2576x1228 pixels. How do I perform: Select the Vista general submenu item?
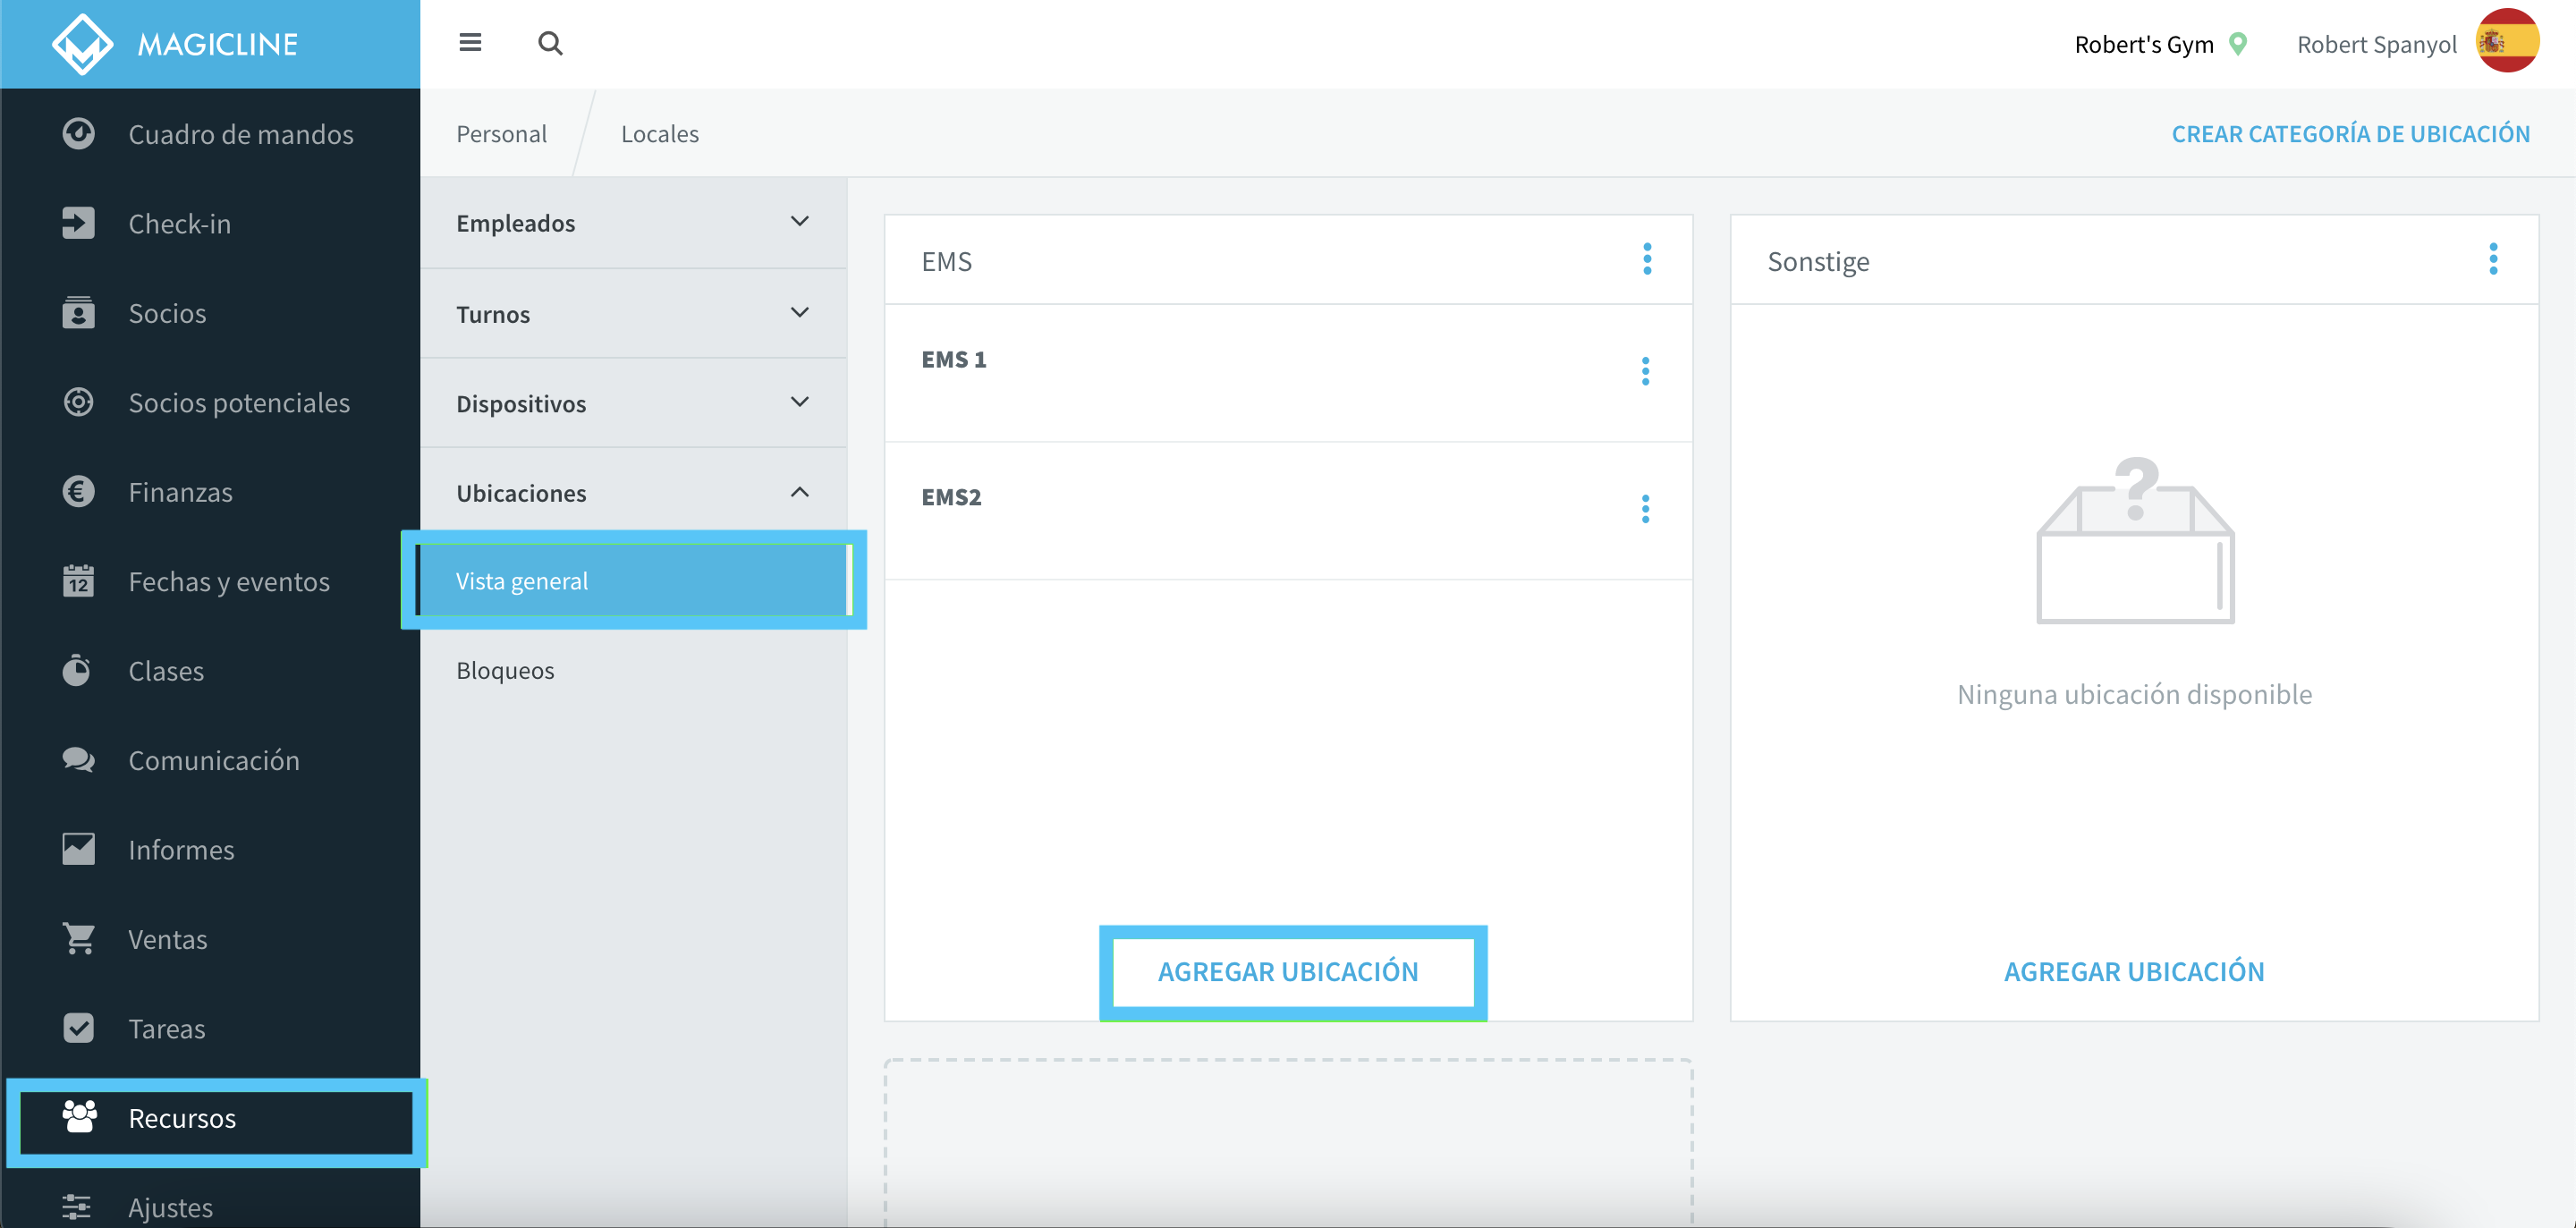(634, 580)
